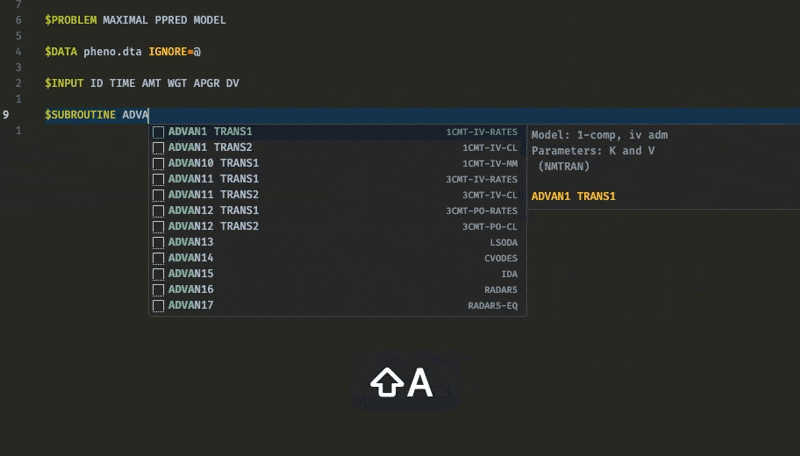Click the 3CMT-IV-RATES detail label

click(x=482, y=180)
